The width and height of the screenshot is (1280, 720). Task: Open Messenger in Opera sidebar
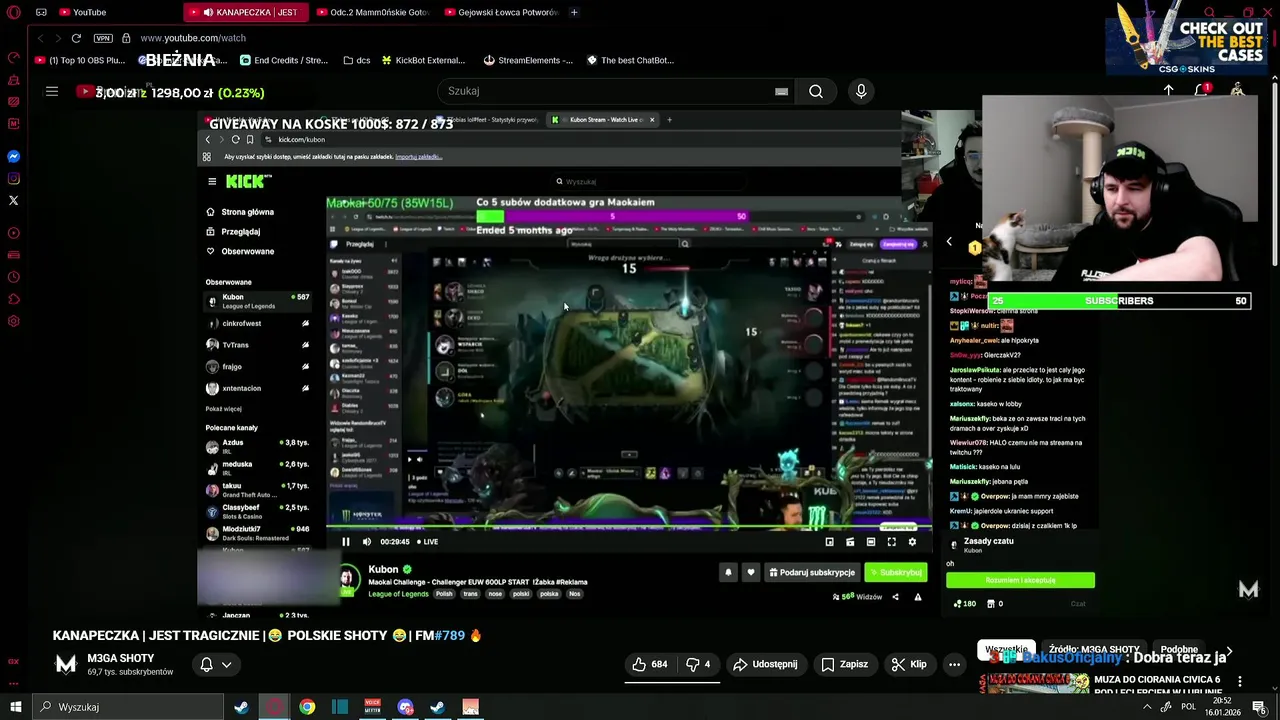pos(13,157)
